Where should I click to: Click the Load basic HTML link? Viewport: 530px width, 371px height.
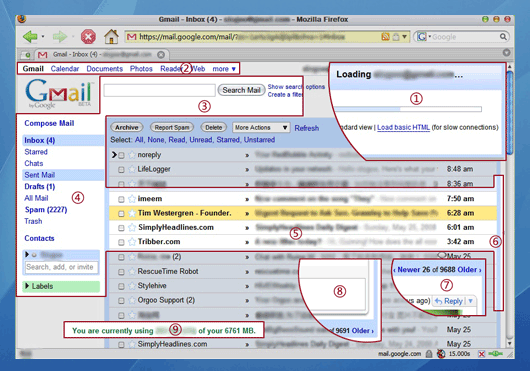point(403,127)
